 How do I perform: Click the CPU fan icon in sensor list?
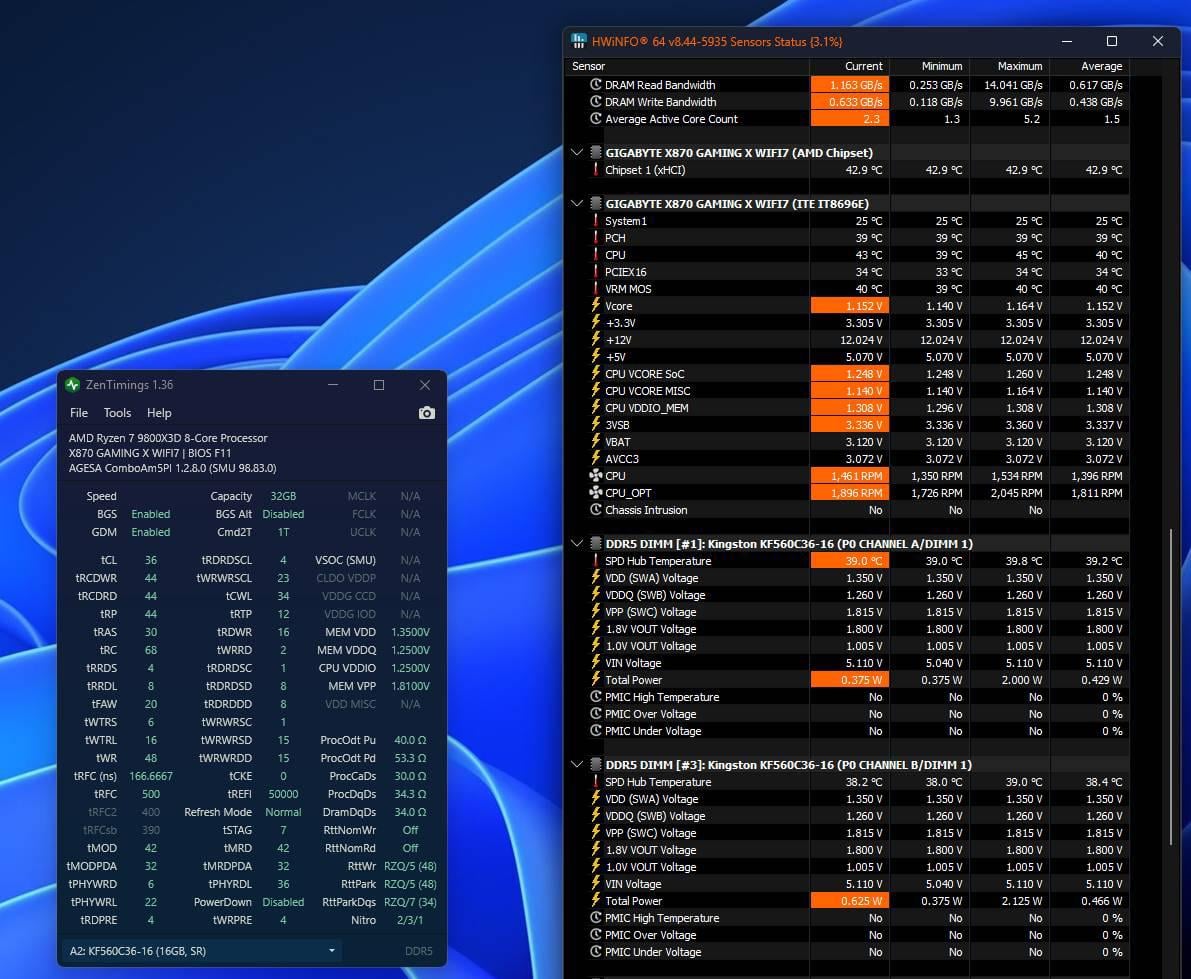pos(597,476)
